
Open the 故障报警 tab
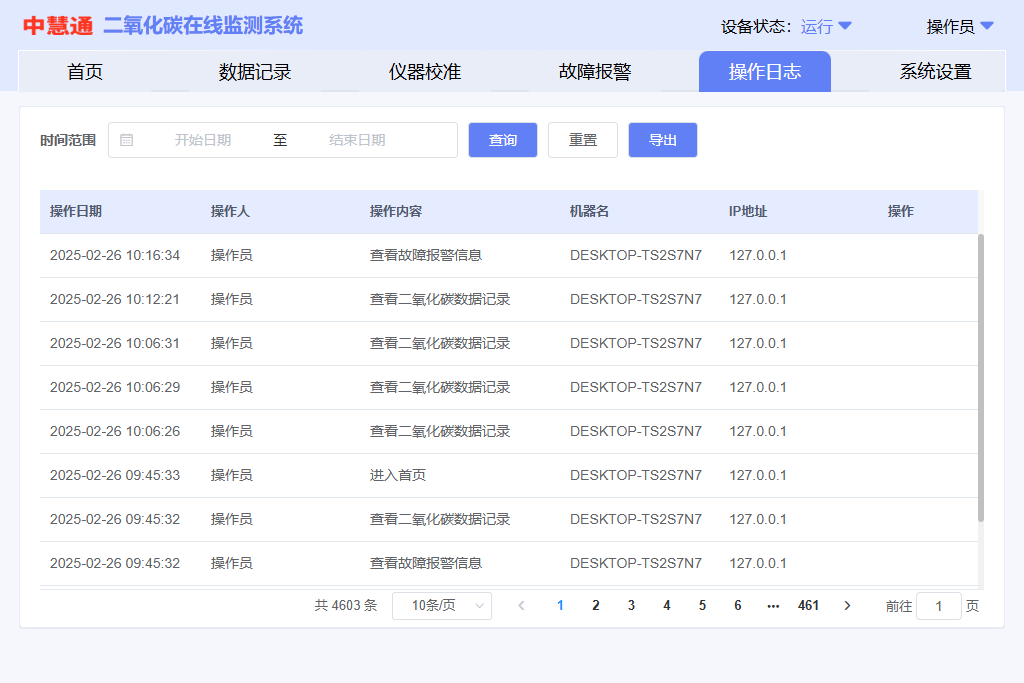point(595,72)
